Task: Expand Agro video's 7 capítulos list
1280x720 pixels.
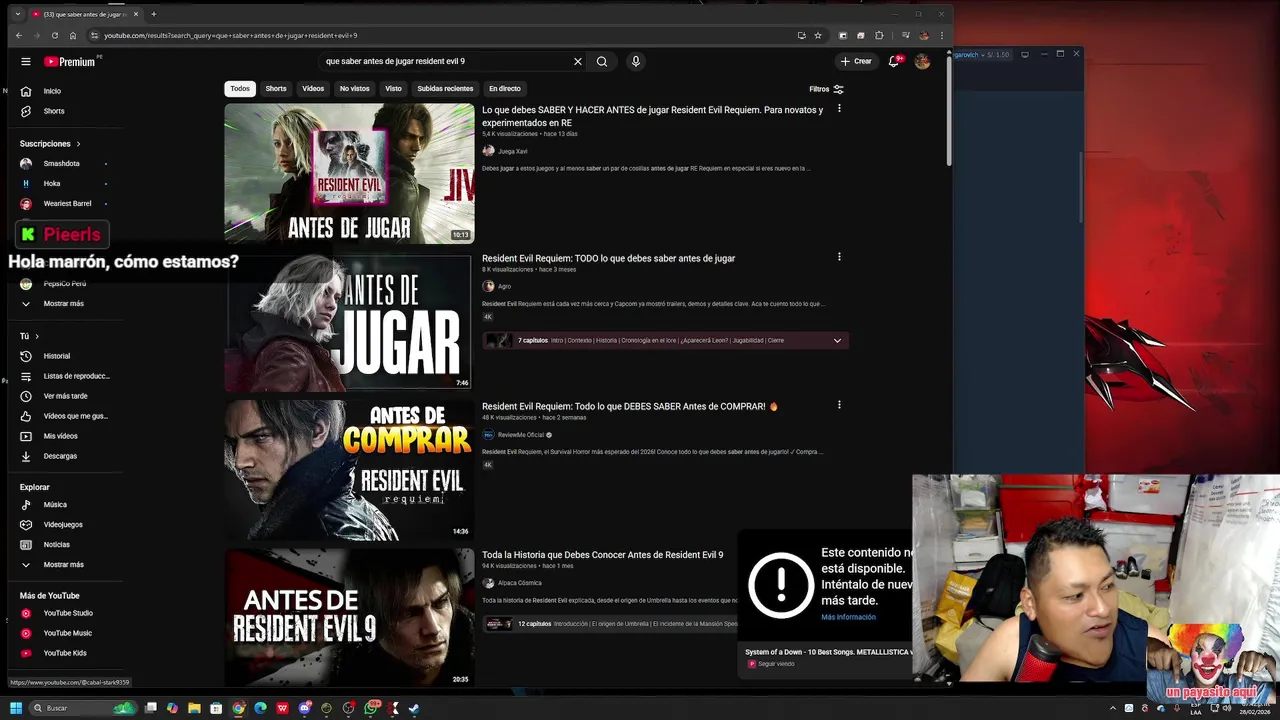Action: coord(837,340)
